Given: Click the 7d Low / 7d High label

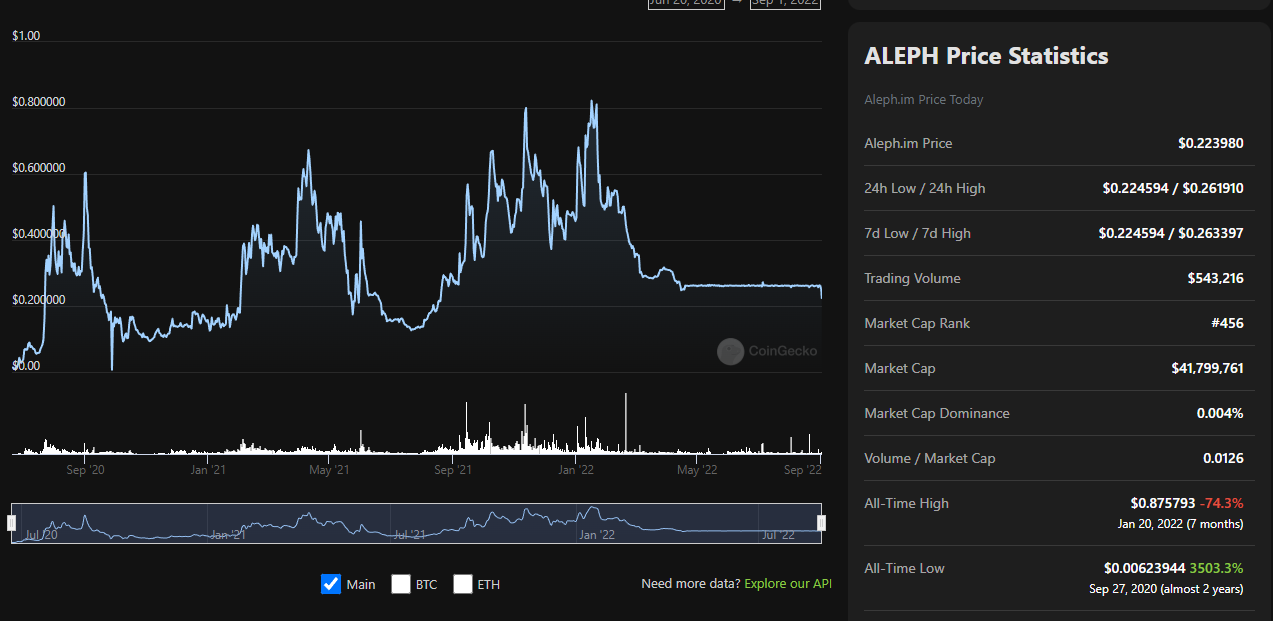Looking at the screenshot, I should [x=917, y=233].
